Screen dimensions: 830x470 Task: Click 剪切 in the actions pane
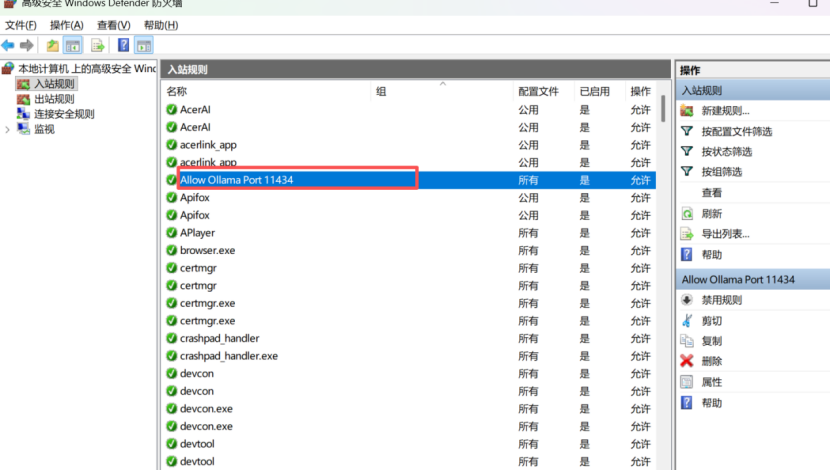pyautogui.click(x=711, y=321)
